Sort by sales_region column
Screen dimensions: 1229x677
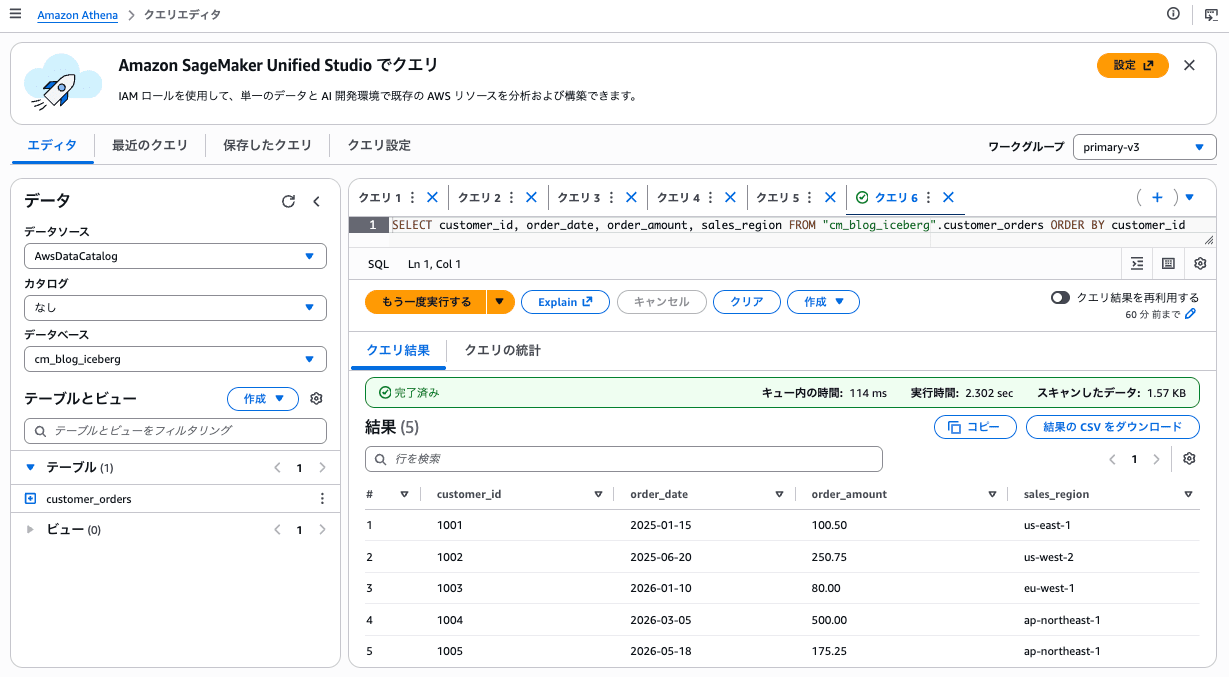click(1188, 494)
